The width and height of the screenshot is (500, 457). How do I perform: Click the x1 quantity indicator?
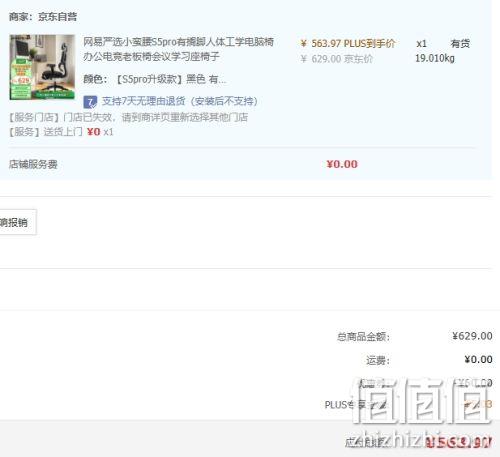point(421,44)
